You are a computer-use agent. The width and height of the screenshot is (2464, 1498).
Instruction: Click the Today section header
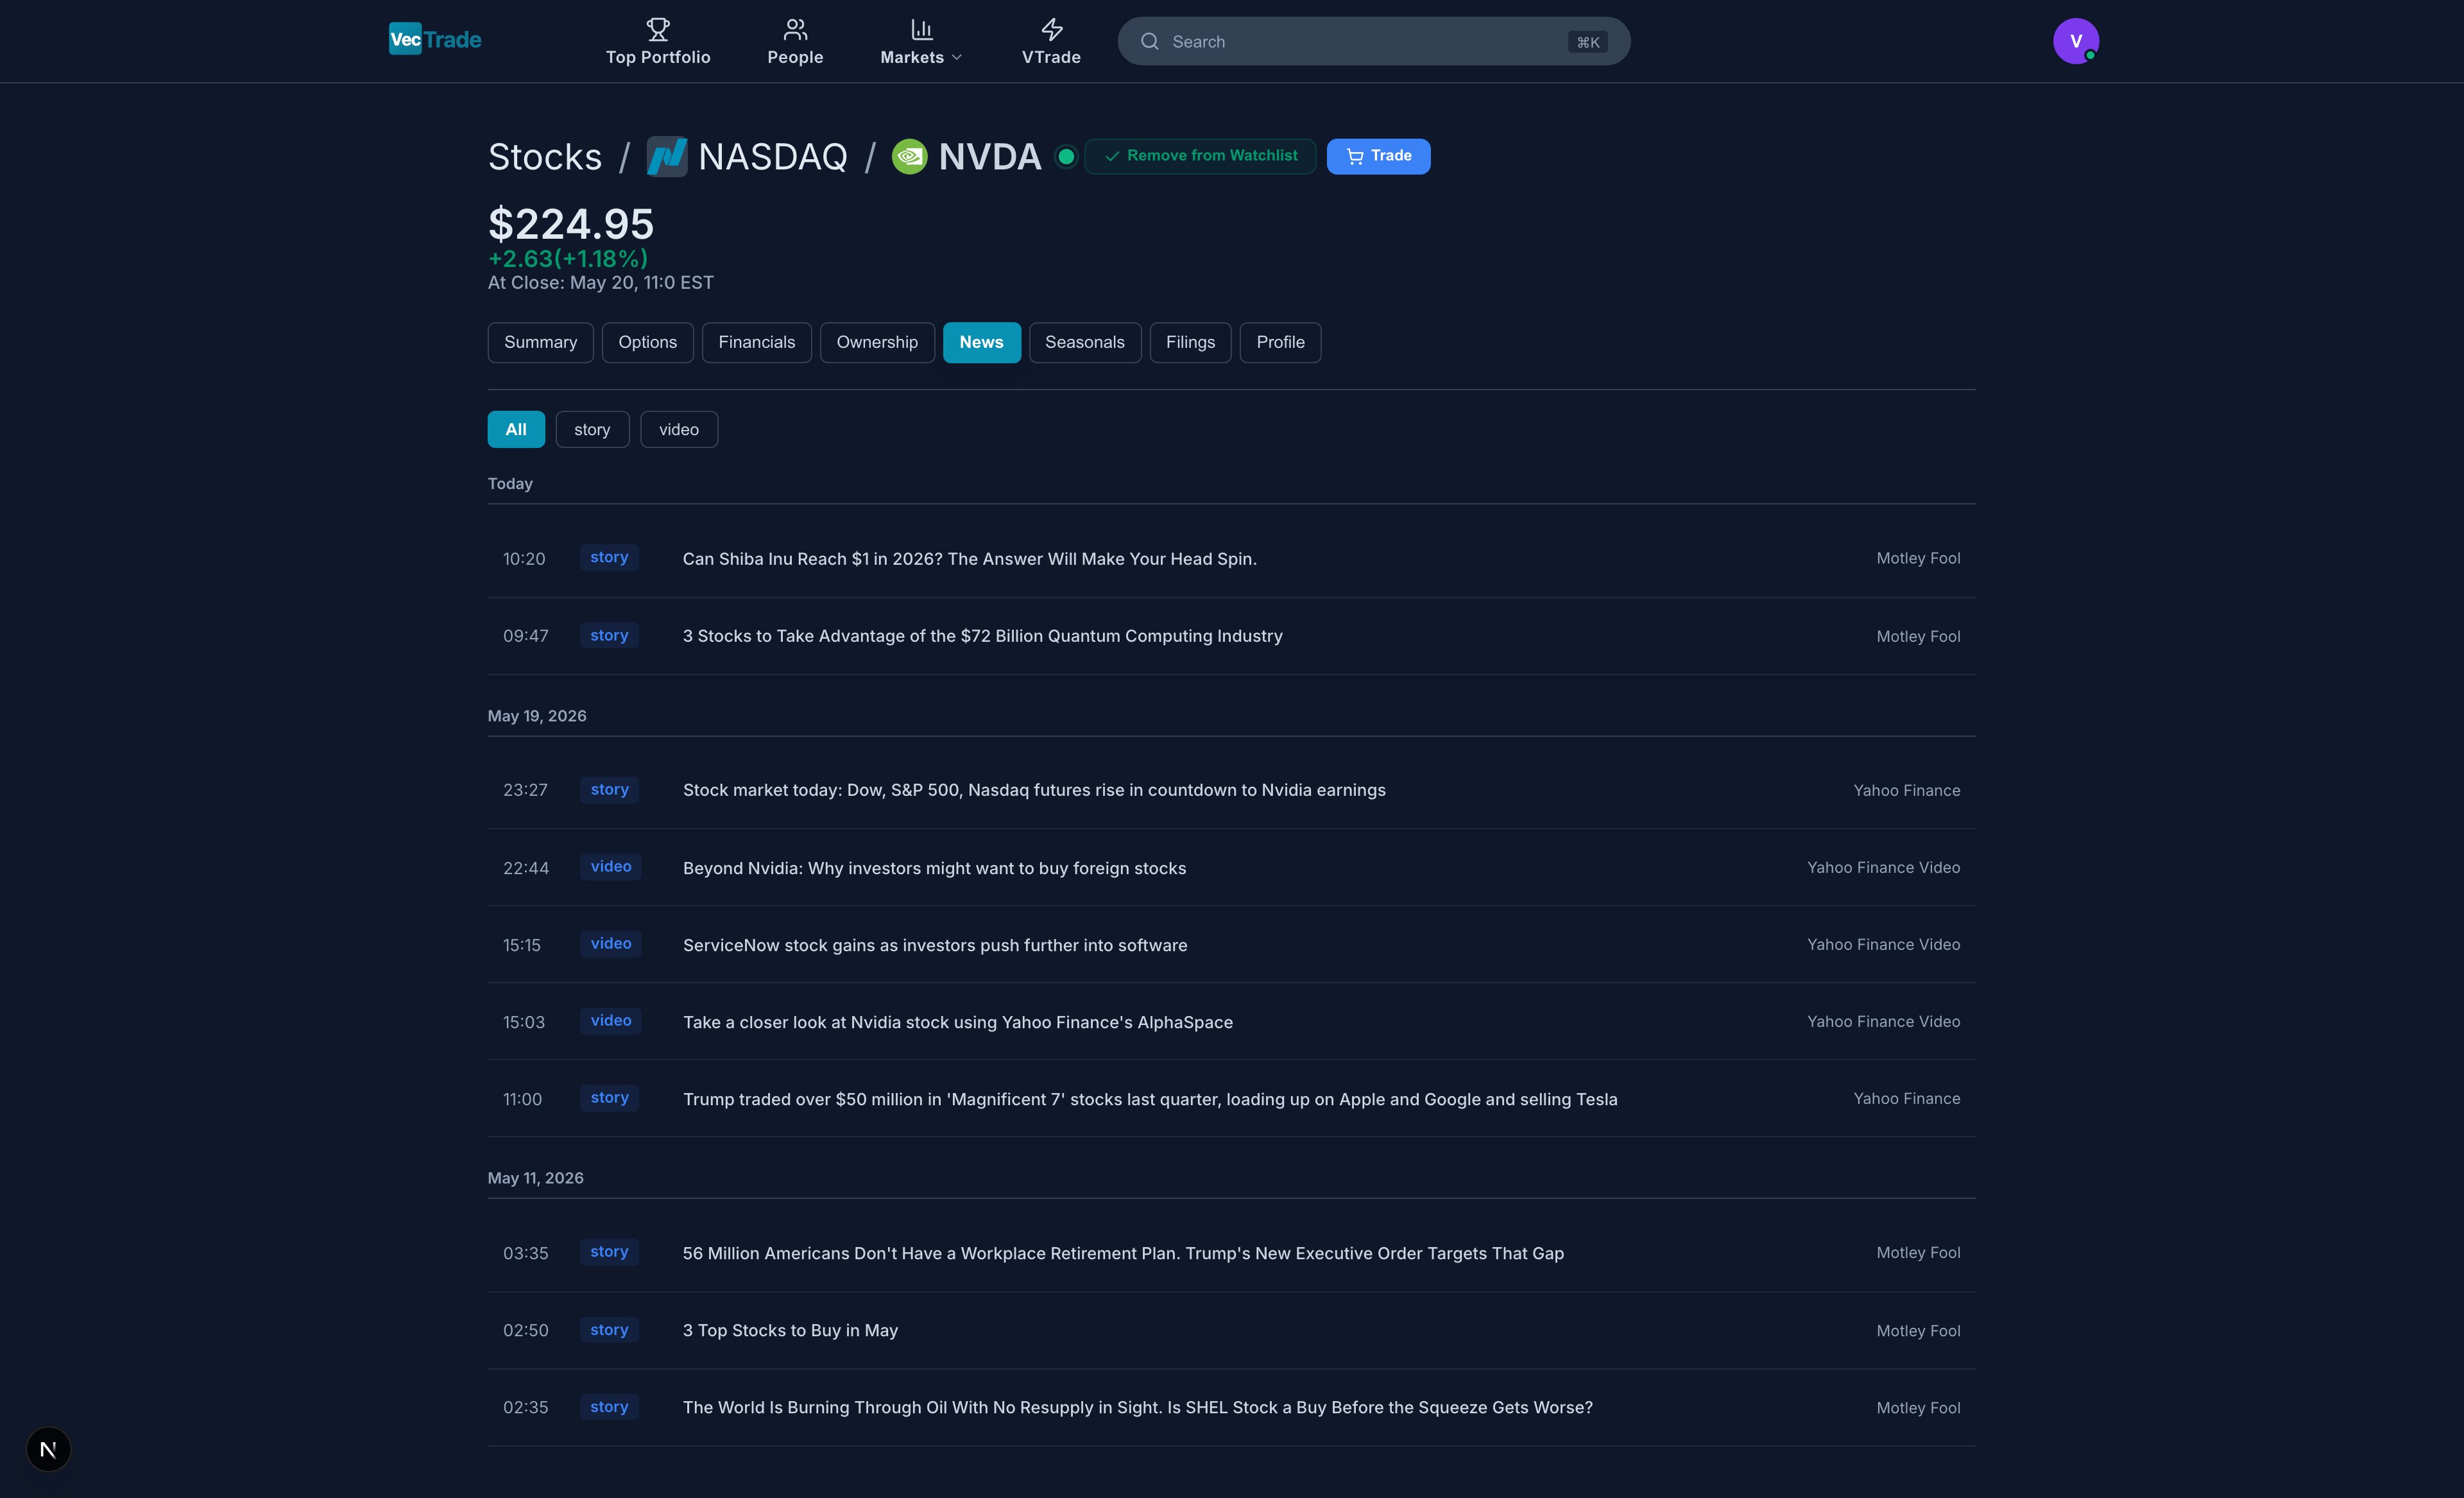tap(510, 484)
